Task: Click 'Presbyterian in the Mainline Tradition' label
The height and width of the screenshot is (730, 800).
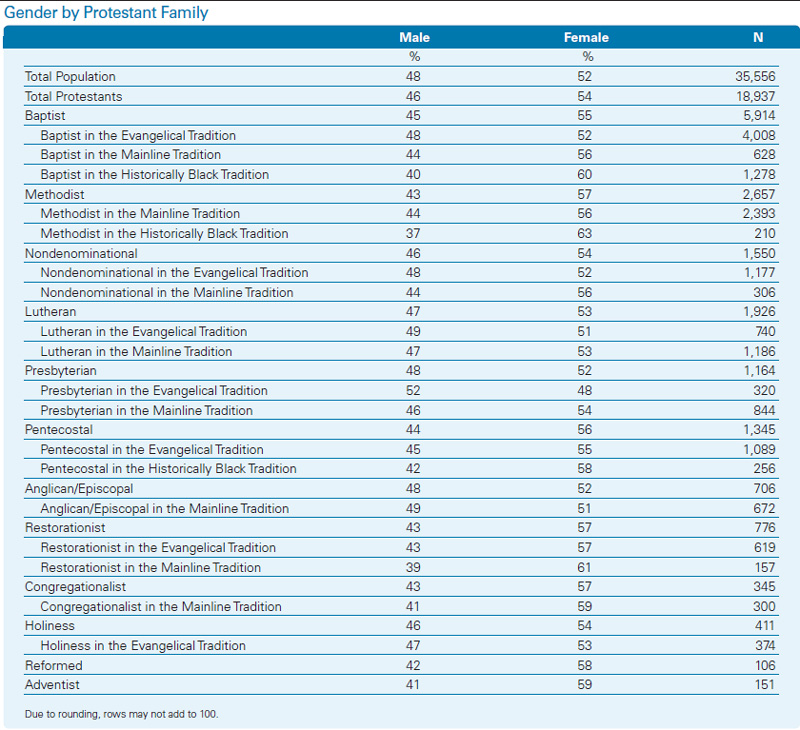Action: pyautogui.click(x=146, y=411)
